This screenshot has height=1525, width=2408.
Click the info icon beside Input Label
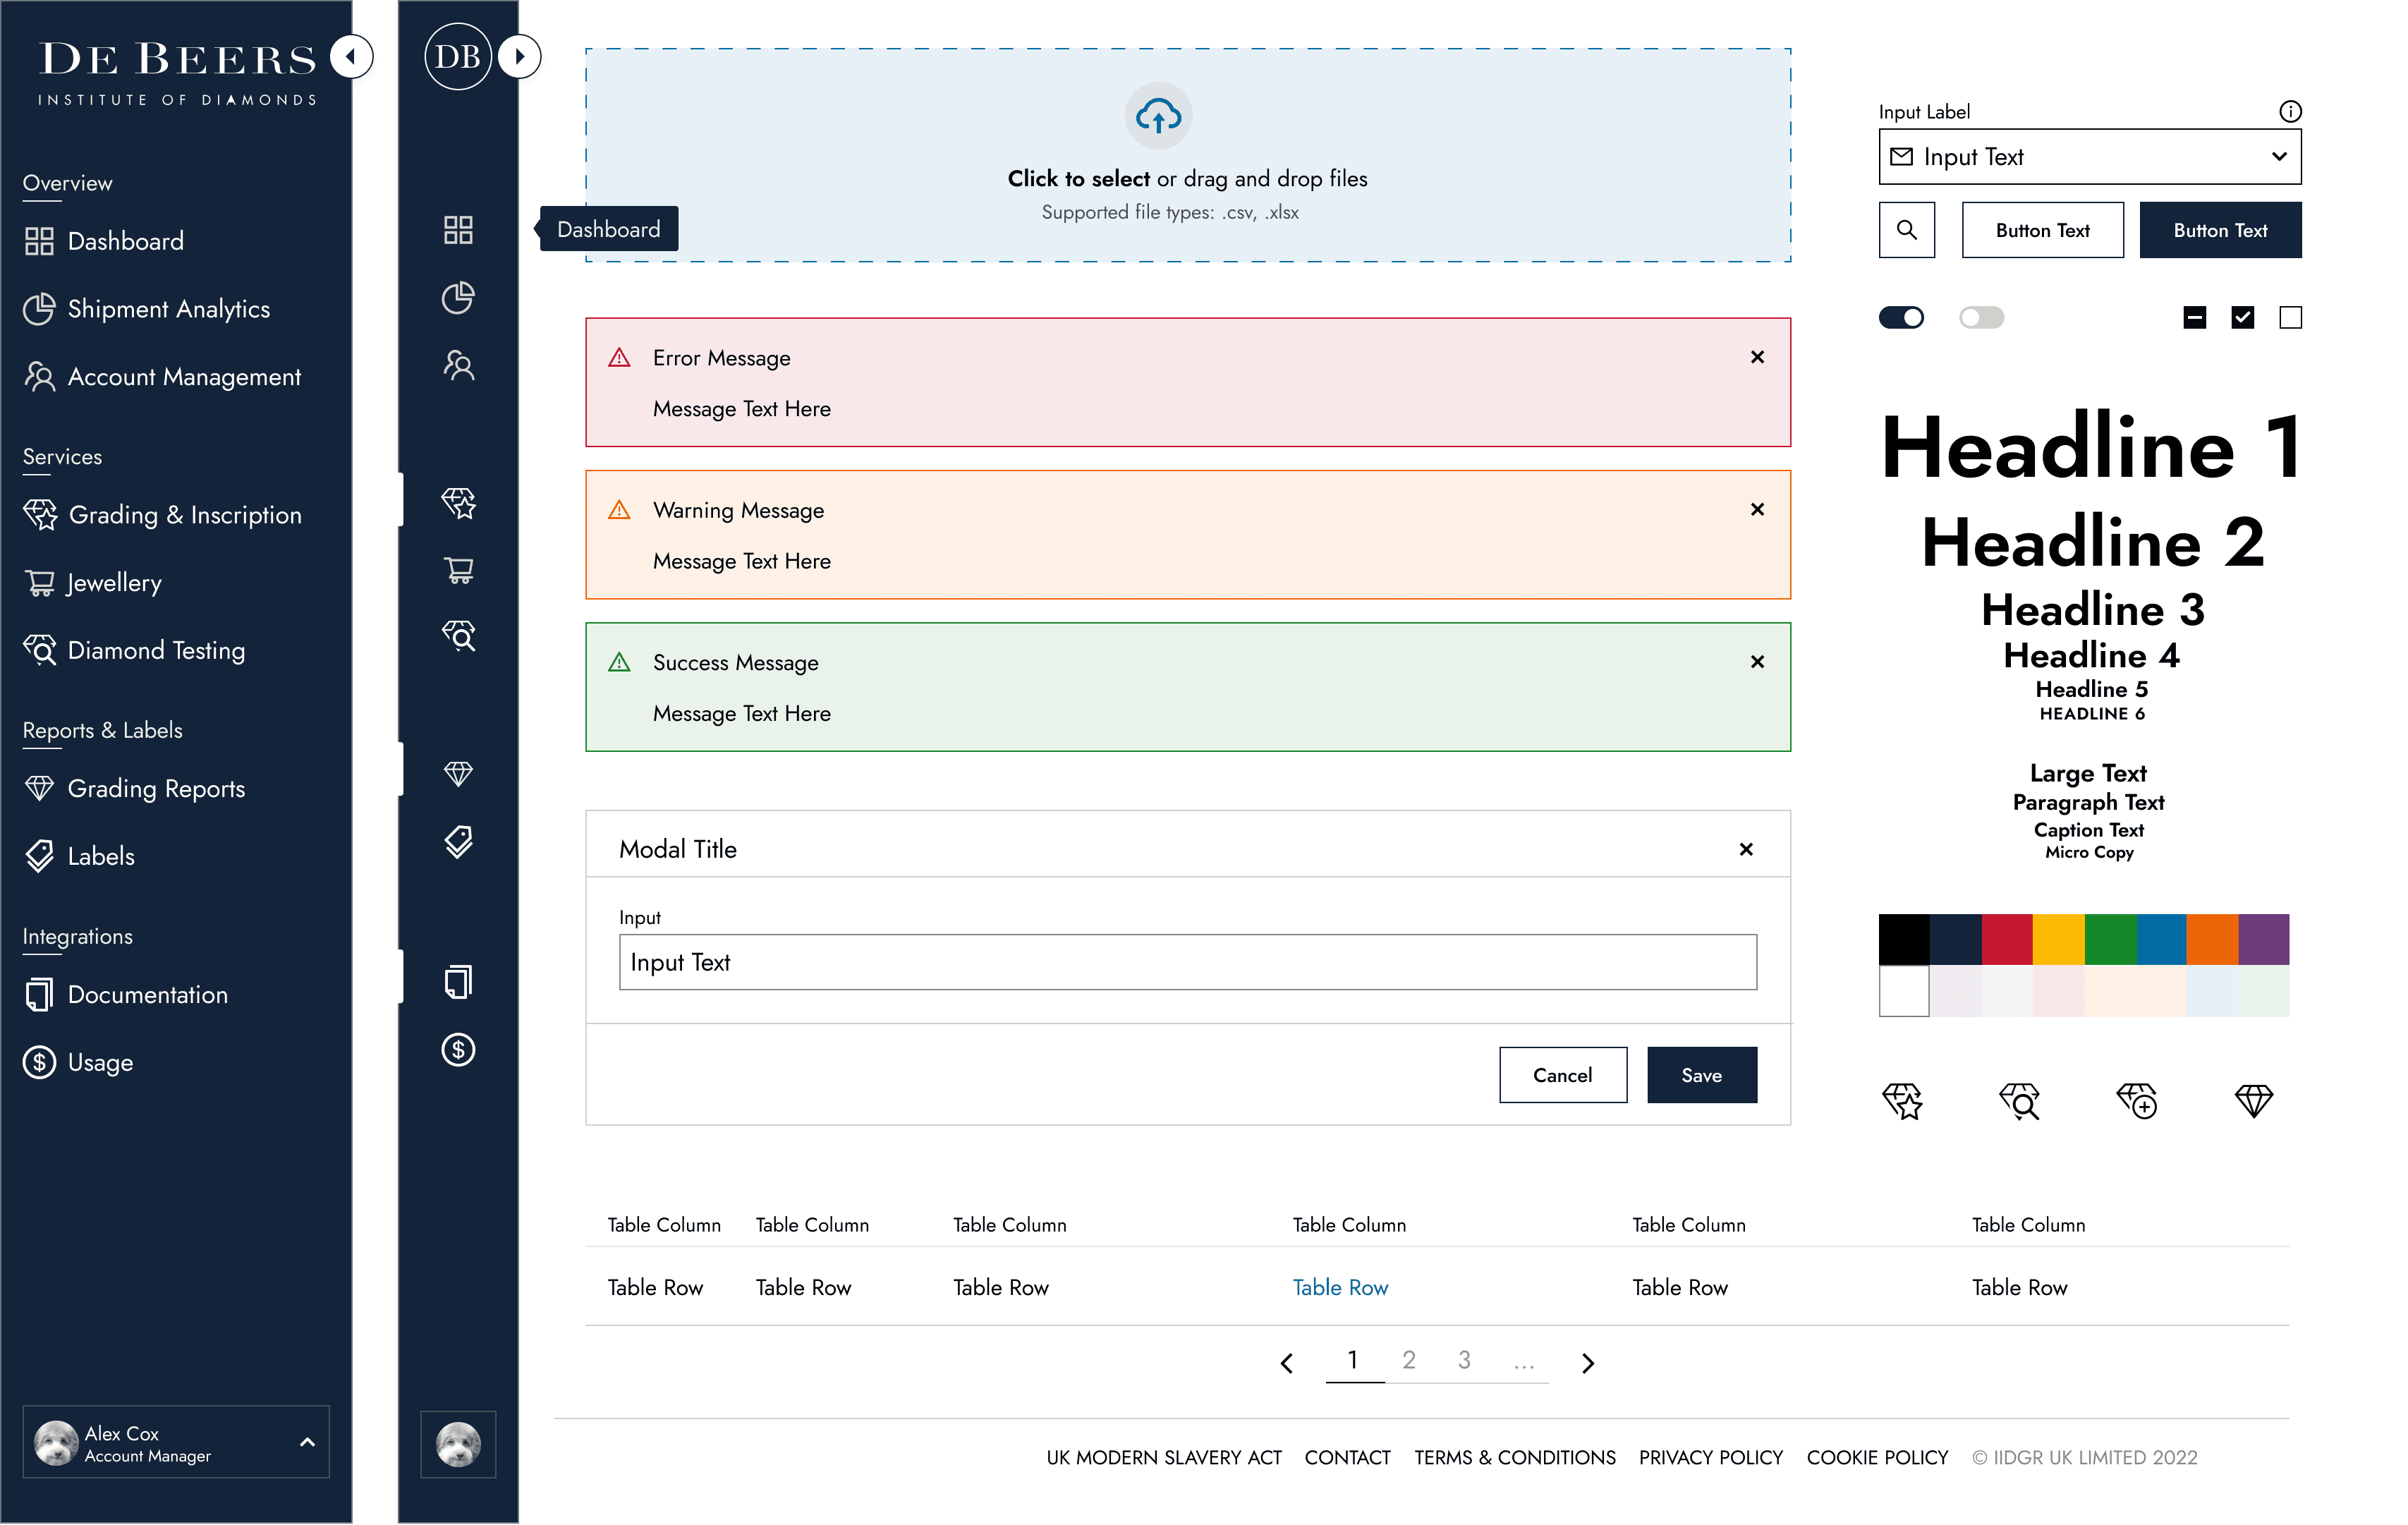pos(2289,111)
